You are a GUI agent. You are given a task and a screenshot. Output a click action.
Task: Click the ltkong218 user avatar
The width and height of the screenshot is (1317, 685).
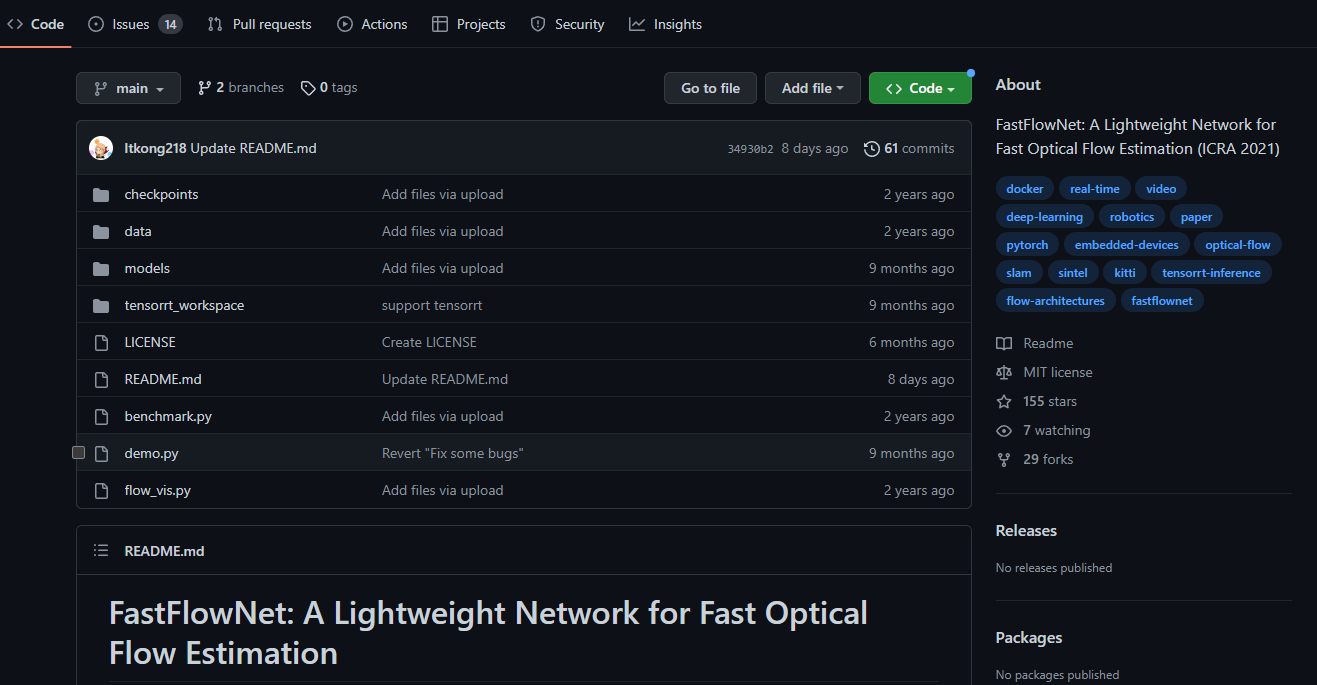point(101,148)
